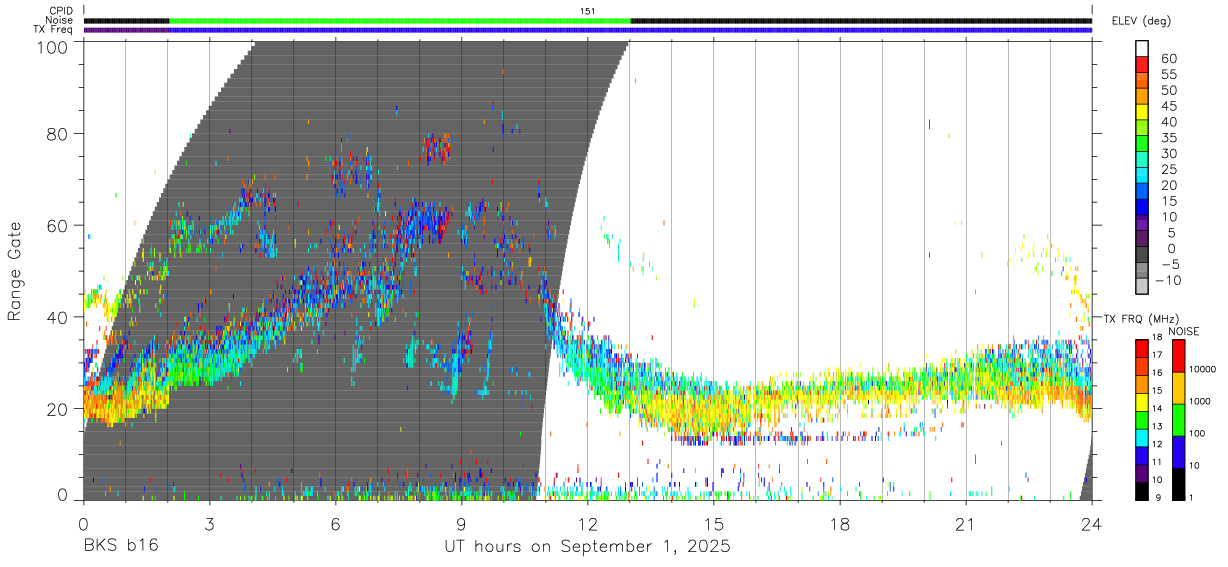Viewport: 1228px width, 567px height.
Task: Click the ELEV colorbar label 45
Action: point(1169,106)
